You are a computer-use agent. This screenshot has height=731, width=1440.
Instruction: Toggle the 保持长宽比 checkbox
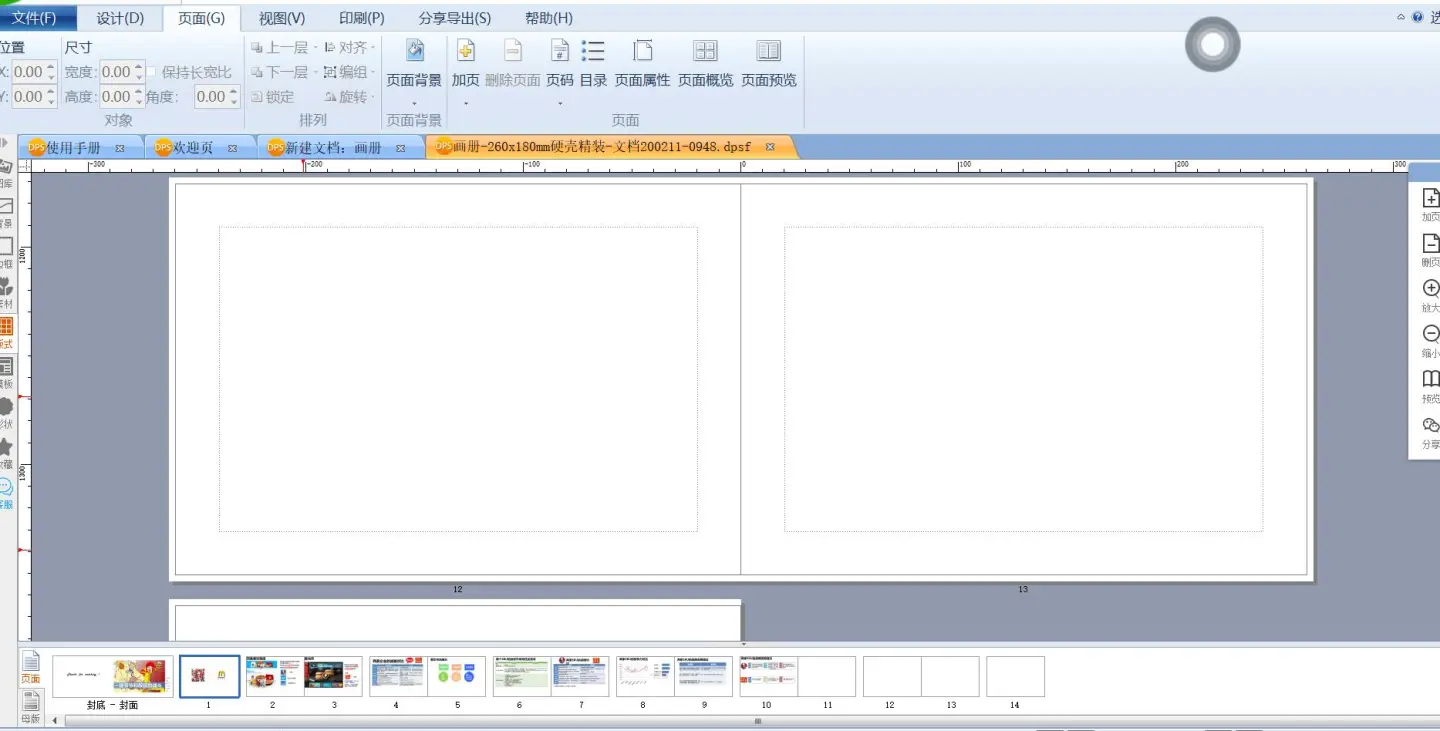coord(152,72)
